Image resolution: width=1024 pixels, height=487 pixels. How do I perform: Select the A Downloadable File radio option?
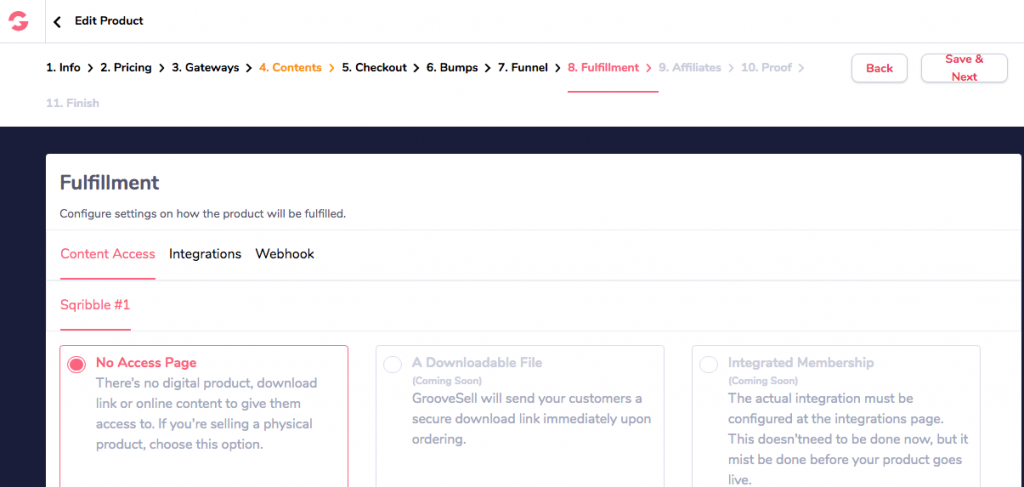coord(392,365)
